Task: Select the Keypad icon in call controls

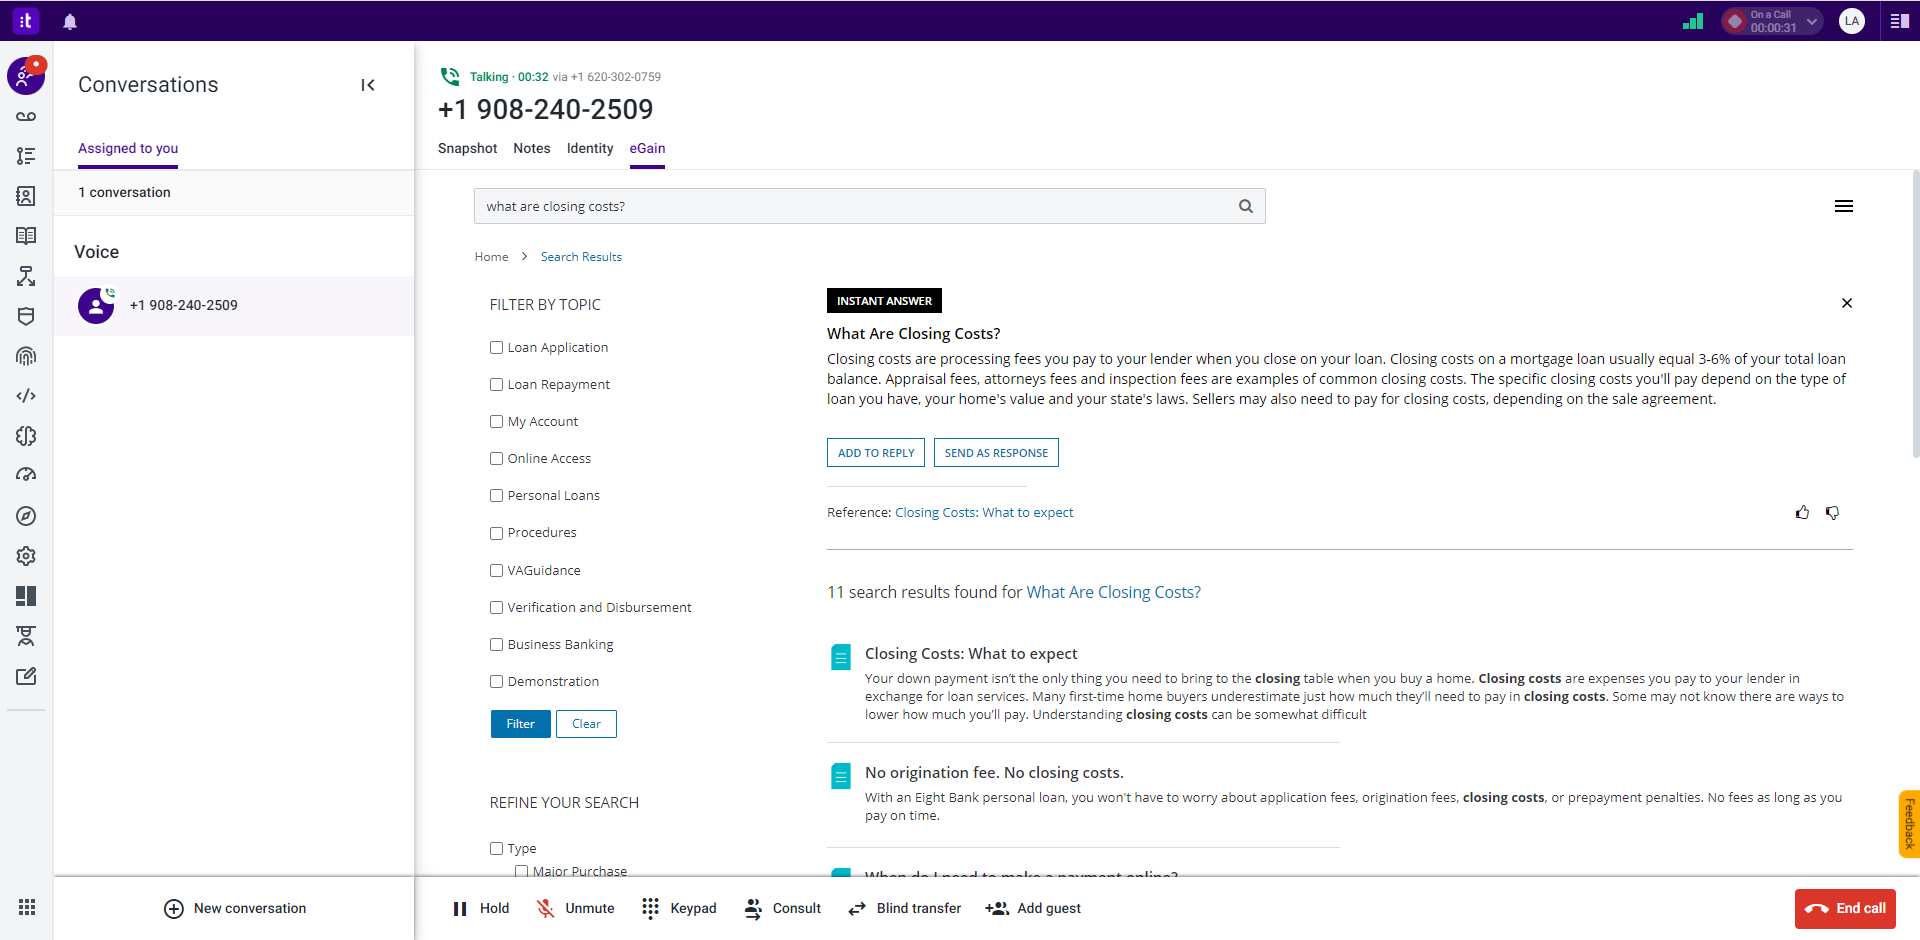Action: coord(651,908)
